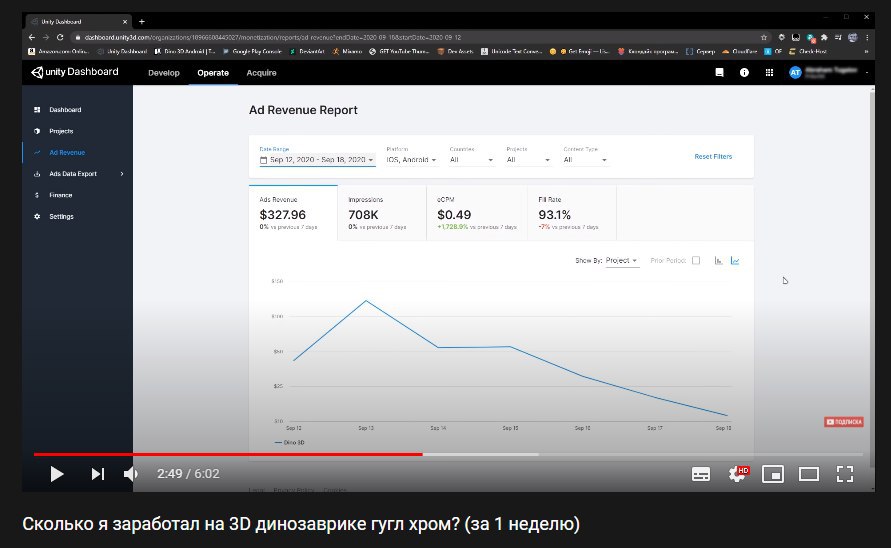Image resolution: width=891 pixels, height=548 pixels.
Task: Open the Date Range dropdown
Action: 317,160
